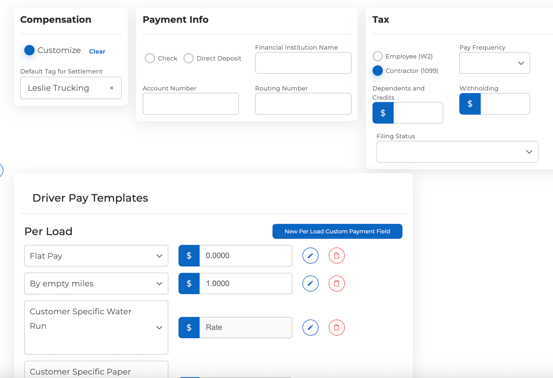Edit the Customer Specific Water Run row
This screenshot has width=553, height=378.
tap(310, 328)
